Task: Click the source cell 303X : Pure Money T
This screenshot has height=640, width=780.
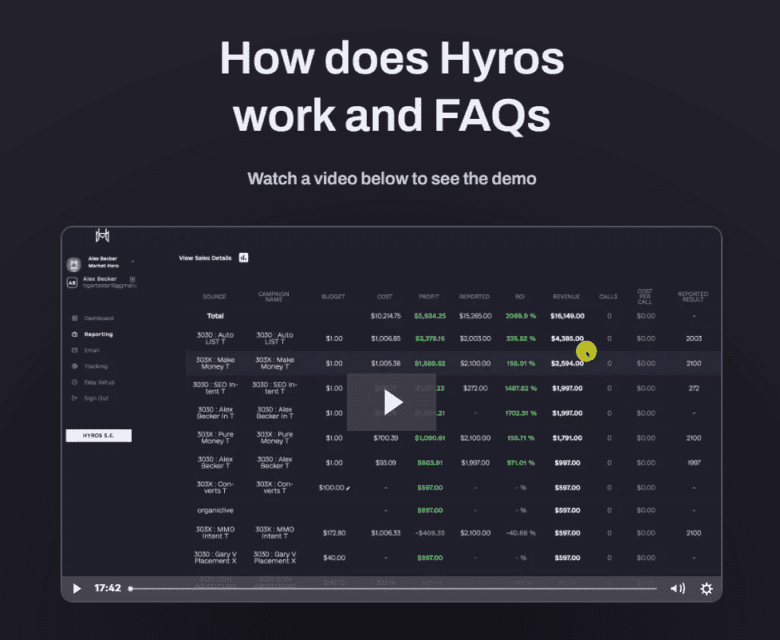Action: pos(215,438)
